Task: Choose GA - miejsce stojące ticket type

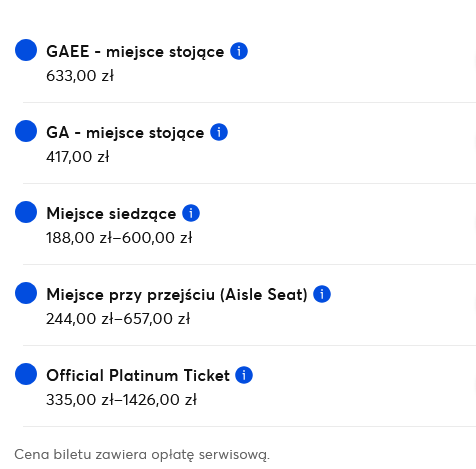Action: (x=125, y=133)
